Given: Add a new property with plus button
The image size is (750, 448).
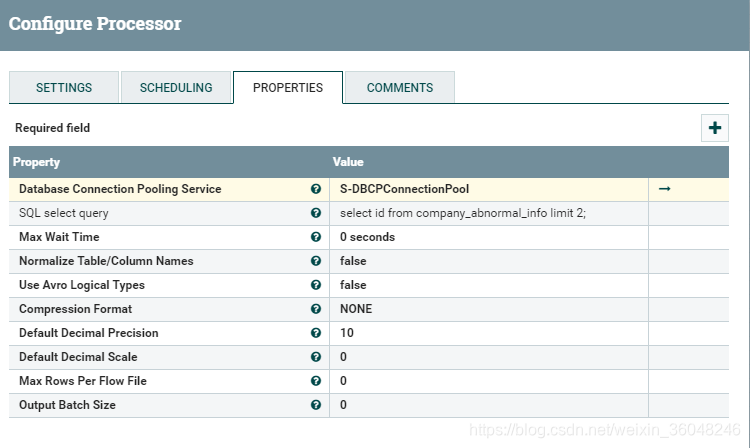Looking at the screenshot, I should point(715,128).
